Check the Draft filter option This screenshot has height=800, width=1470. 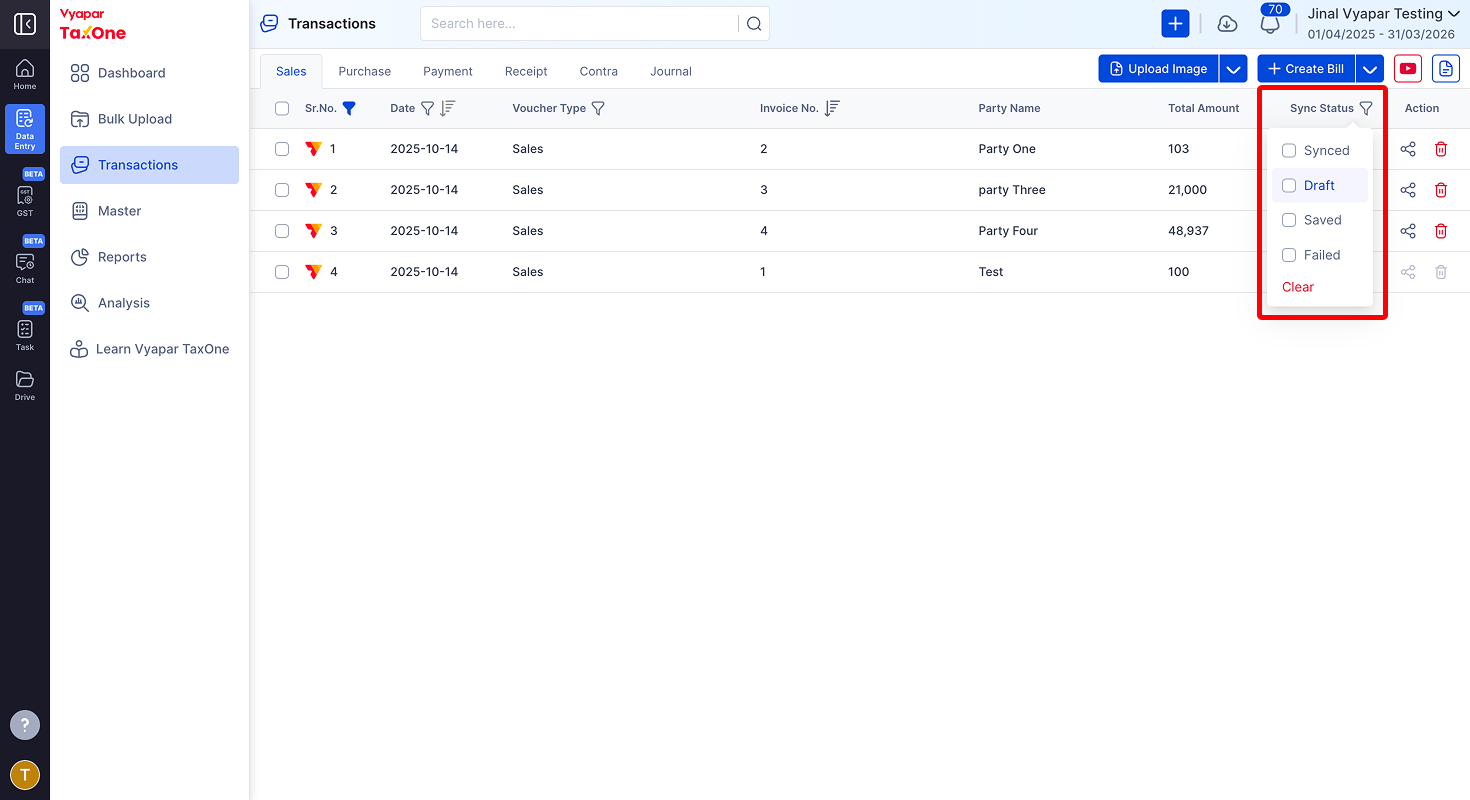pyautogui.click(x=1289, y=185)
